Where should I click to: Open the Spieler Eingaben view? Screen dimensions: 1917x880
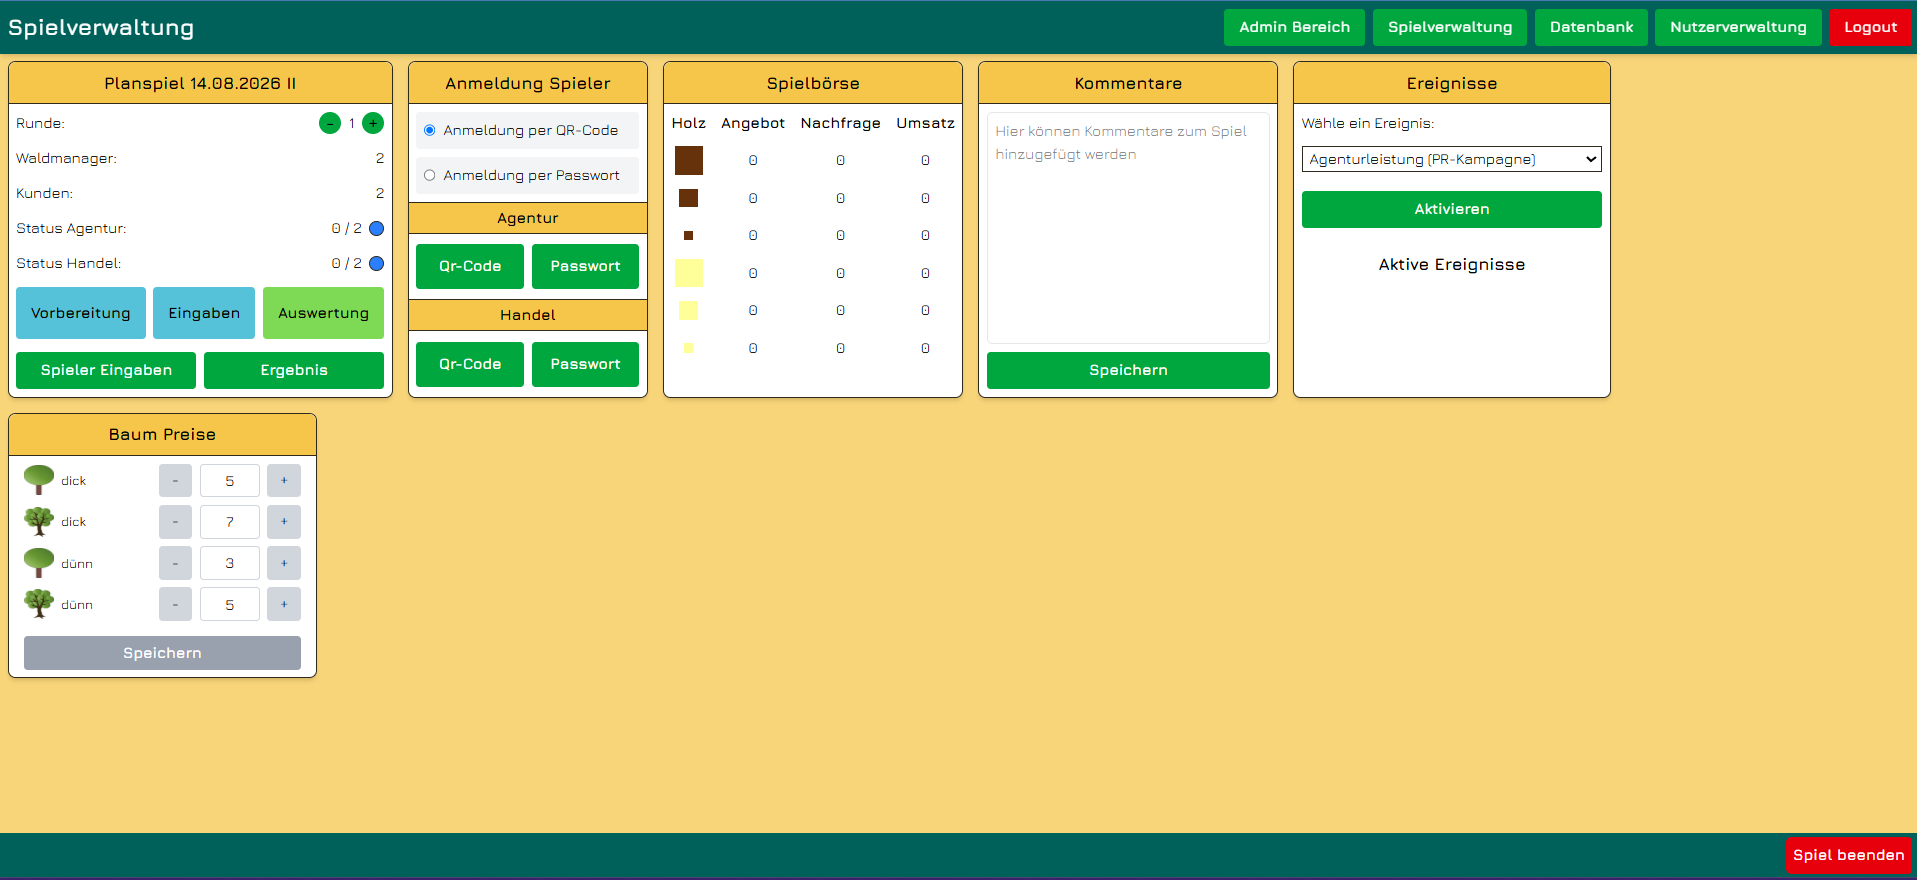coord(106,370)
